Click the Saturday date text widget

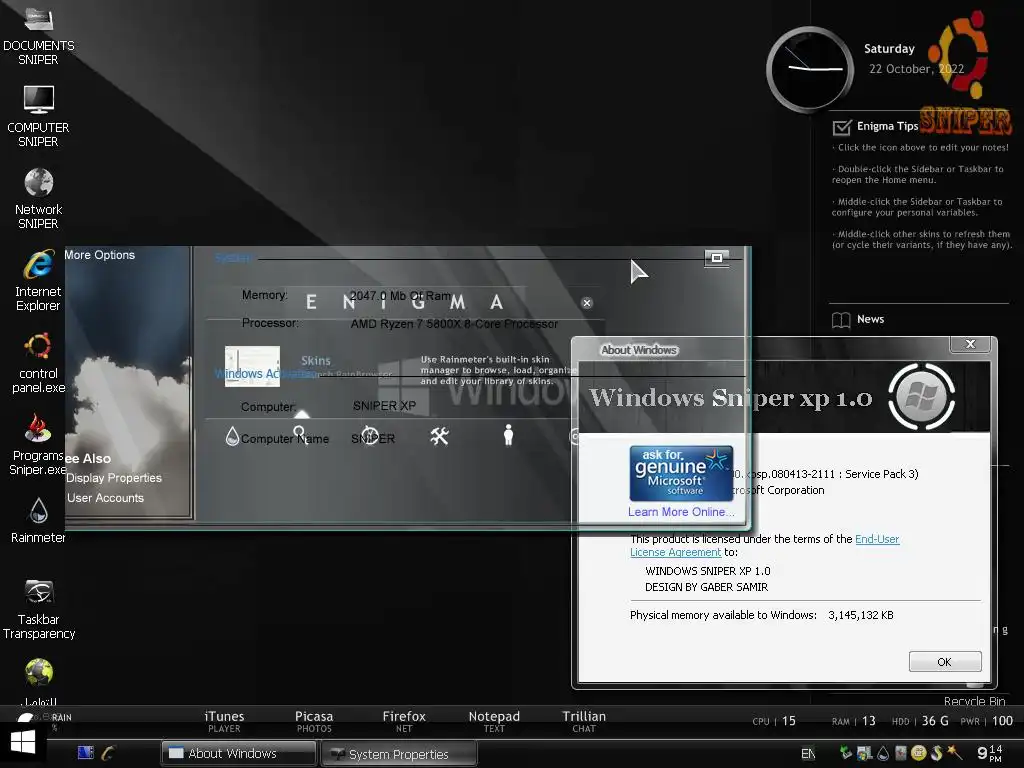click(x=889, y=49)
